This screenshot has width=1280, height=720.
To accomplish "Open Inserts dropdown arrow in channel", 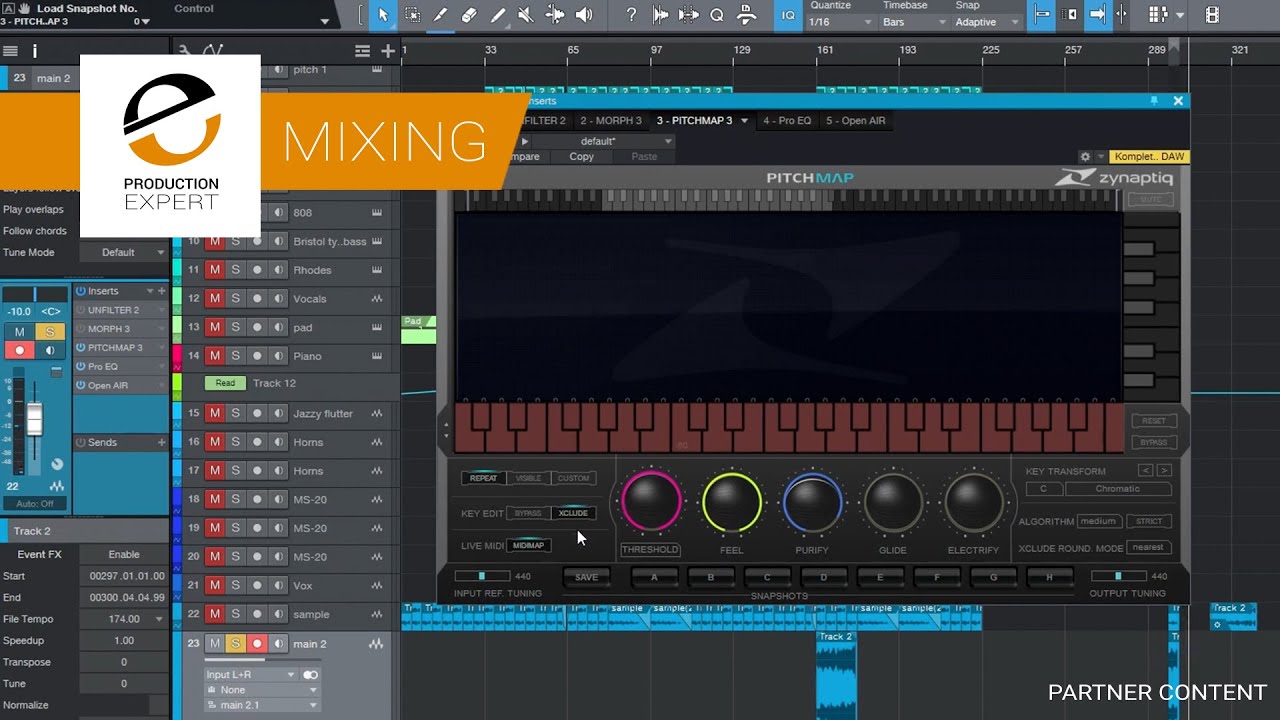I will (x=150, y=291).
